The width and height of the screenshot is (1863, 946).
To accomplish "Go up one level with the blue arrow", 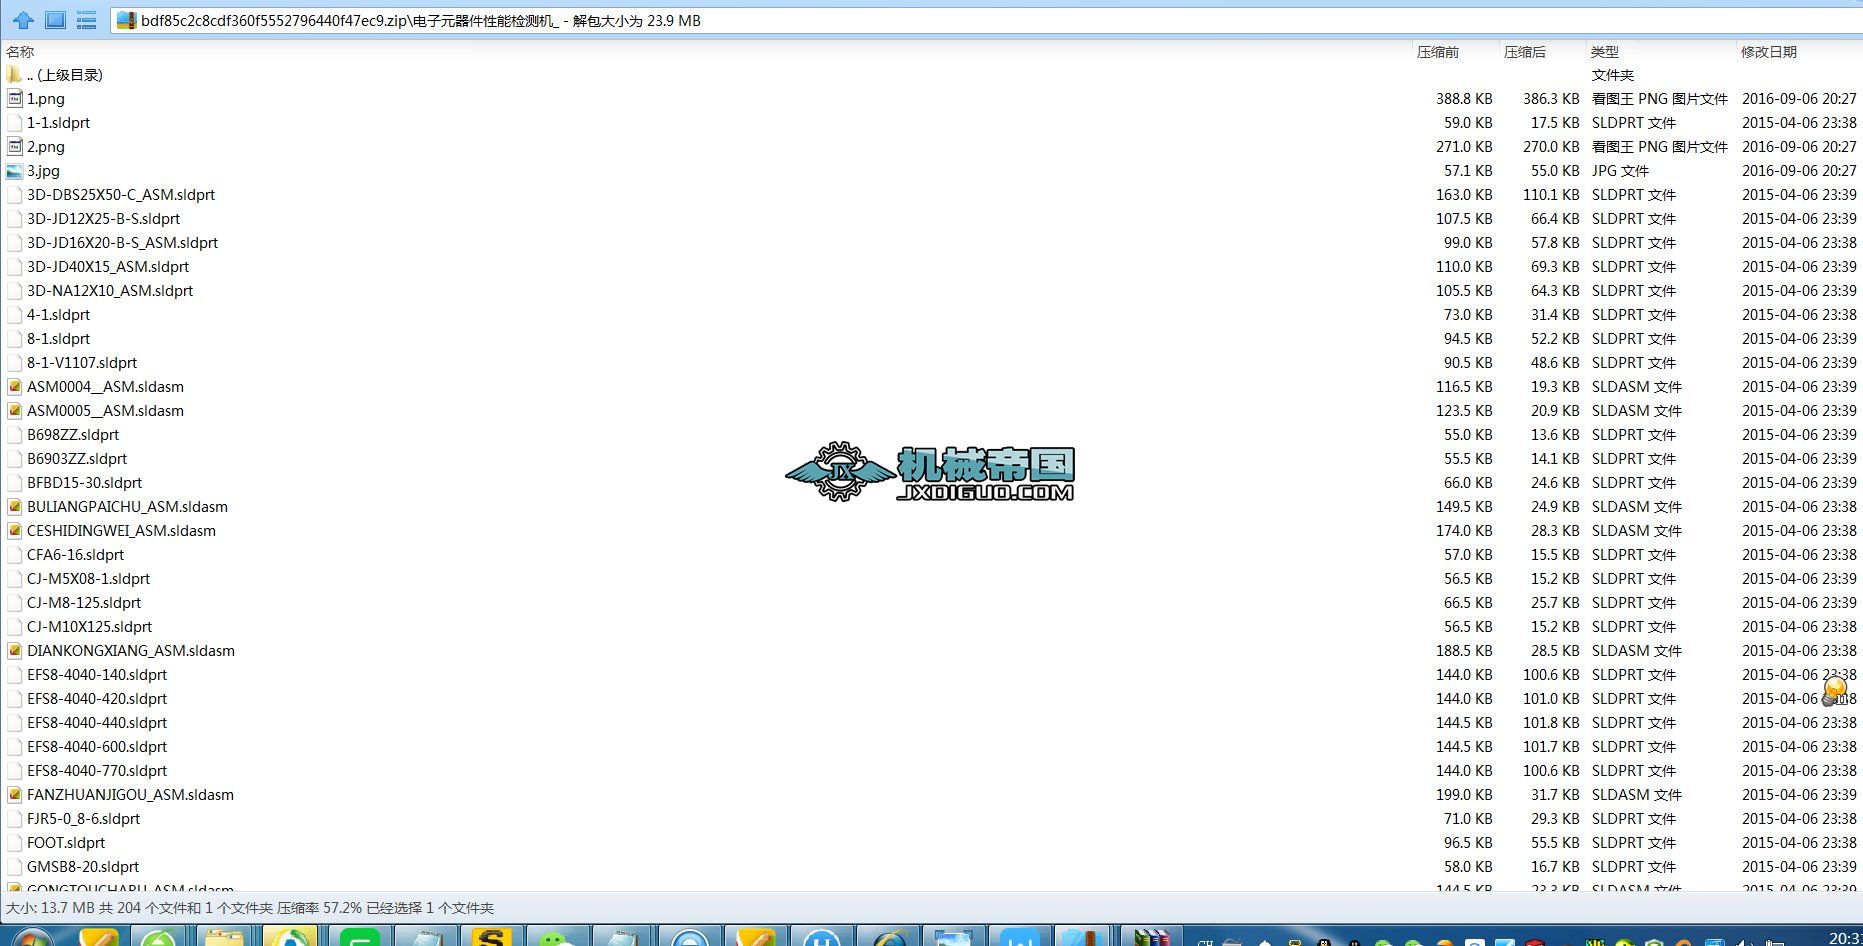I will pos(23,20).
